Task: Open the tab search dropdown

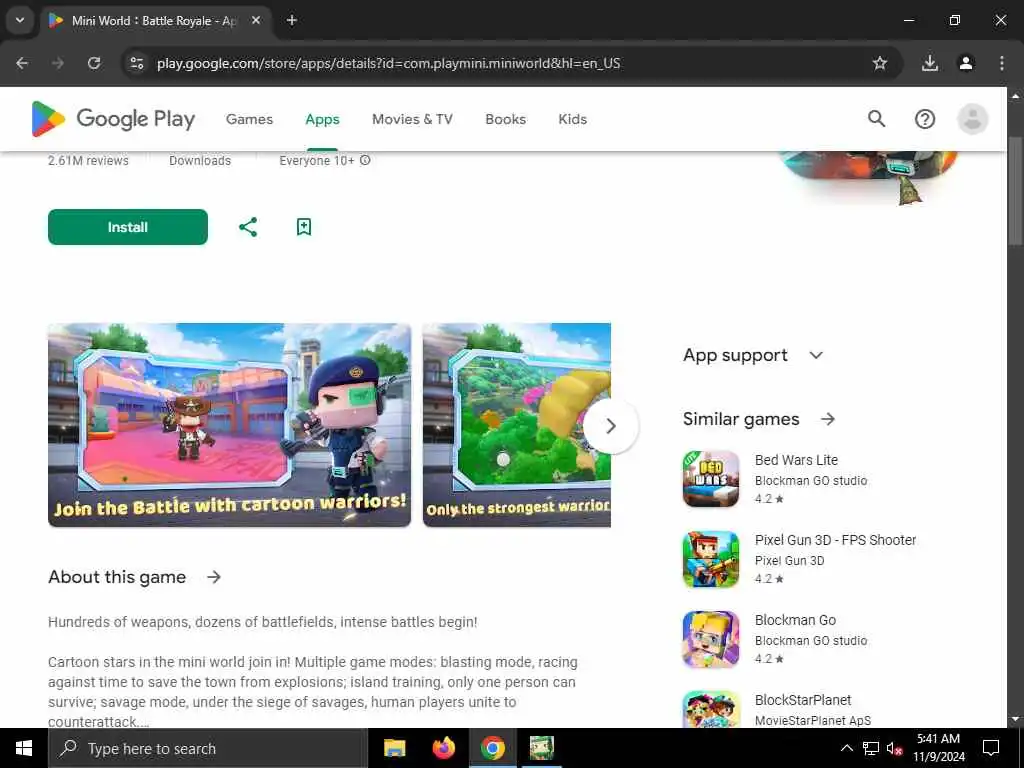Action: 20,20
